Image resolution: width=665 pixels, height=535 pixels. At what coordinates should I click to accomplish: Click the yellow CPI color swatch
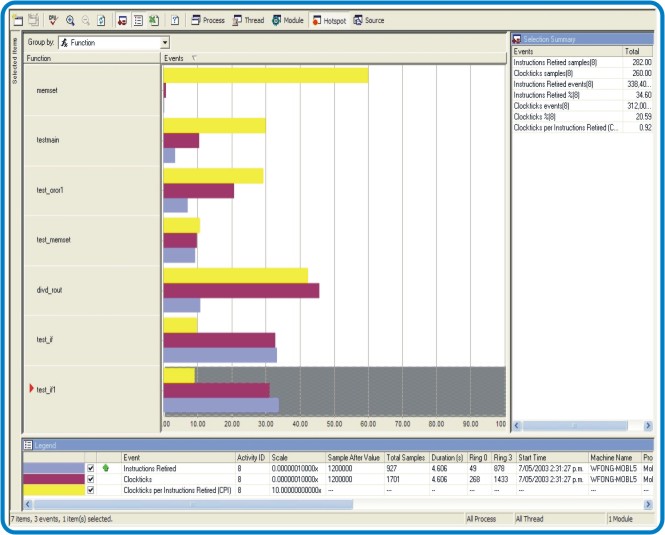point(54,490)
